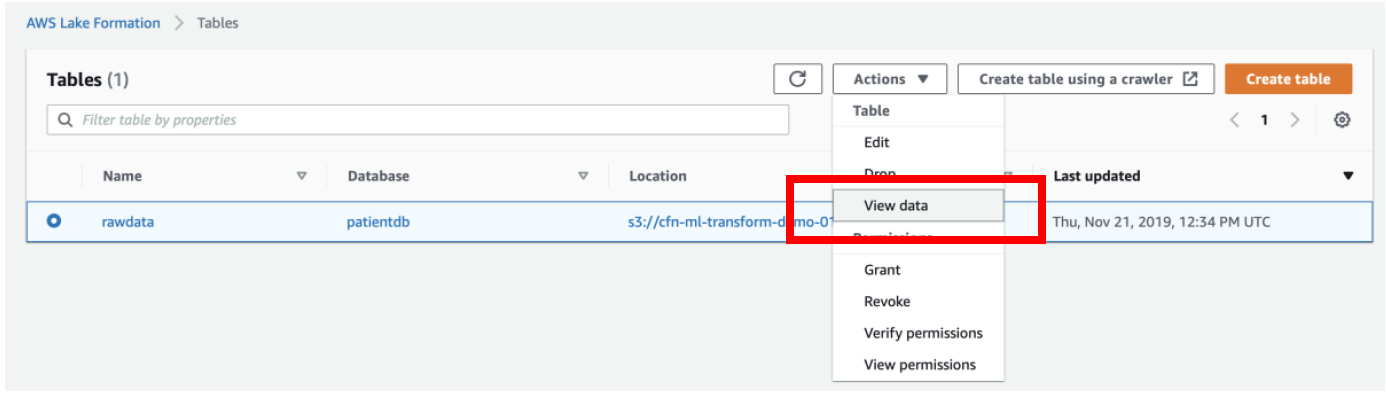
Task: Select Verify permissions menu item
Action: (x=923, y=333)
